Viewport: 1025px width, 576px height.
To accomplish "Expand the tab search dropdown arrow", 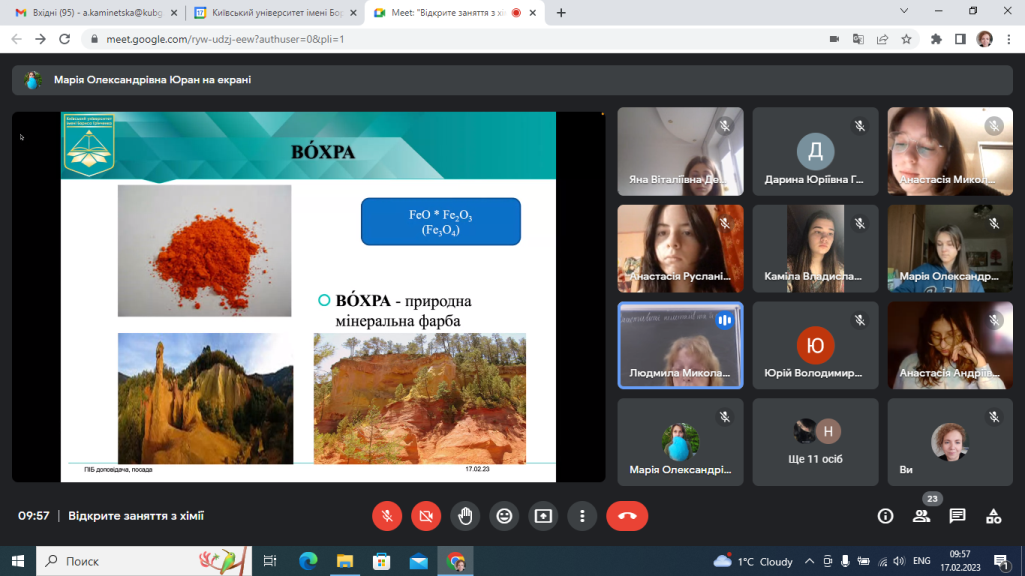I will [x=904, y=11].
